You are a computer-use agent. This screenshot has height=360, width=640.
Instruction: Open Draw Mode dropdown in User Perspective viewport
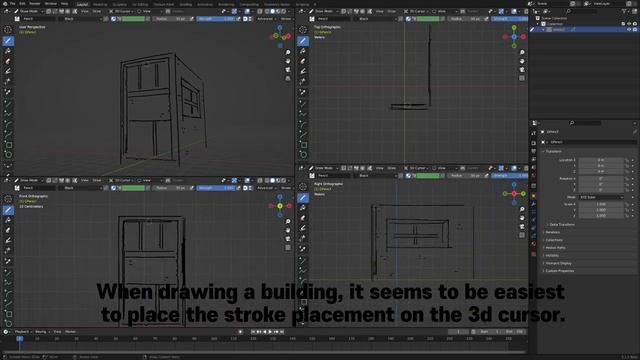[29, 11]
